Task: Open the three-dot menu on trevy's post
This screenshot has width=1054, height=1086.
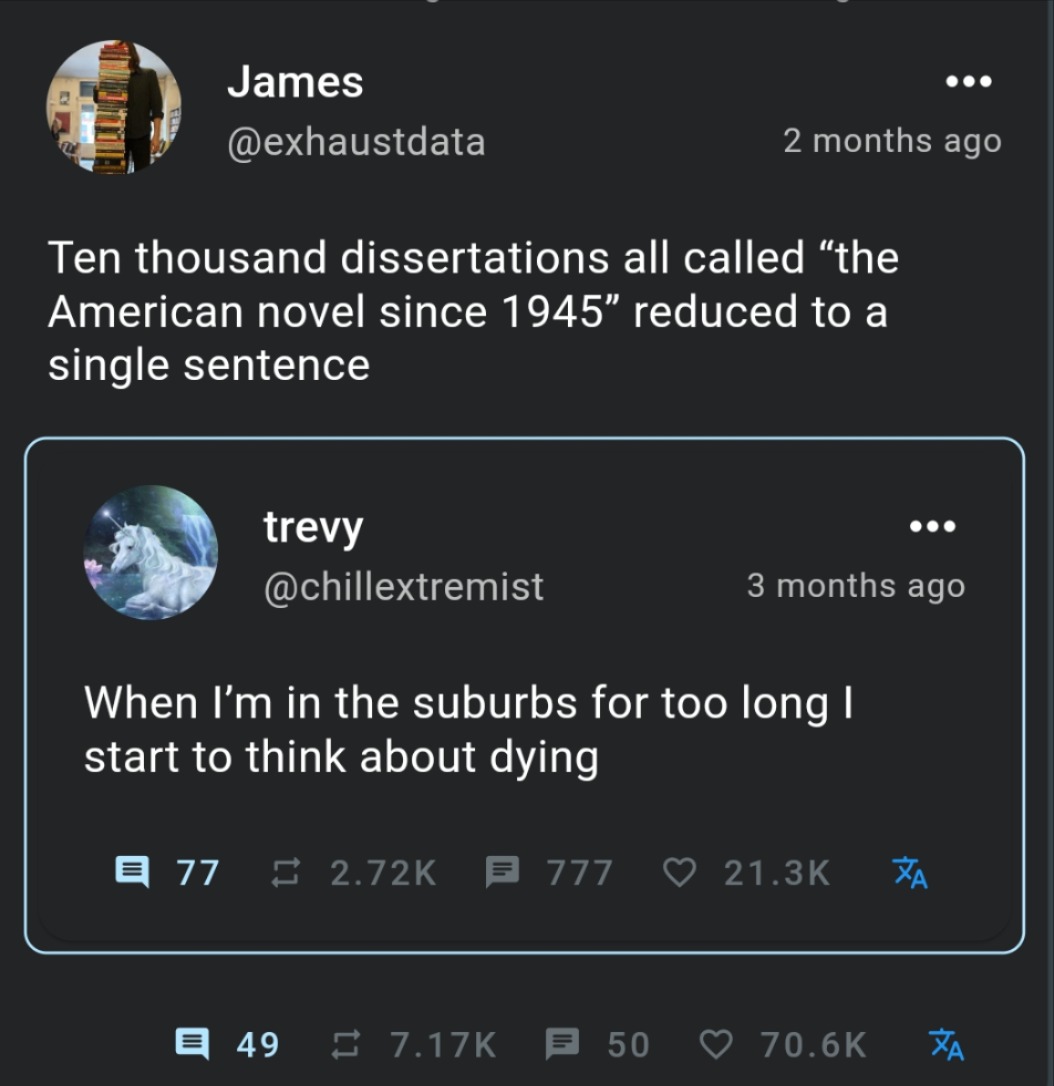Action: click(932, 526)
